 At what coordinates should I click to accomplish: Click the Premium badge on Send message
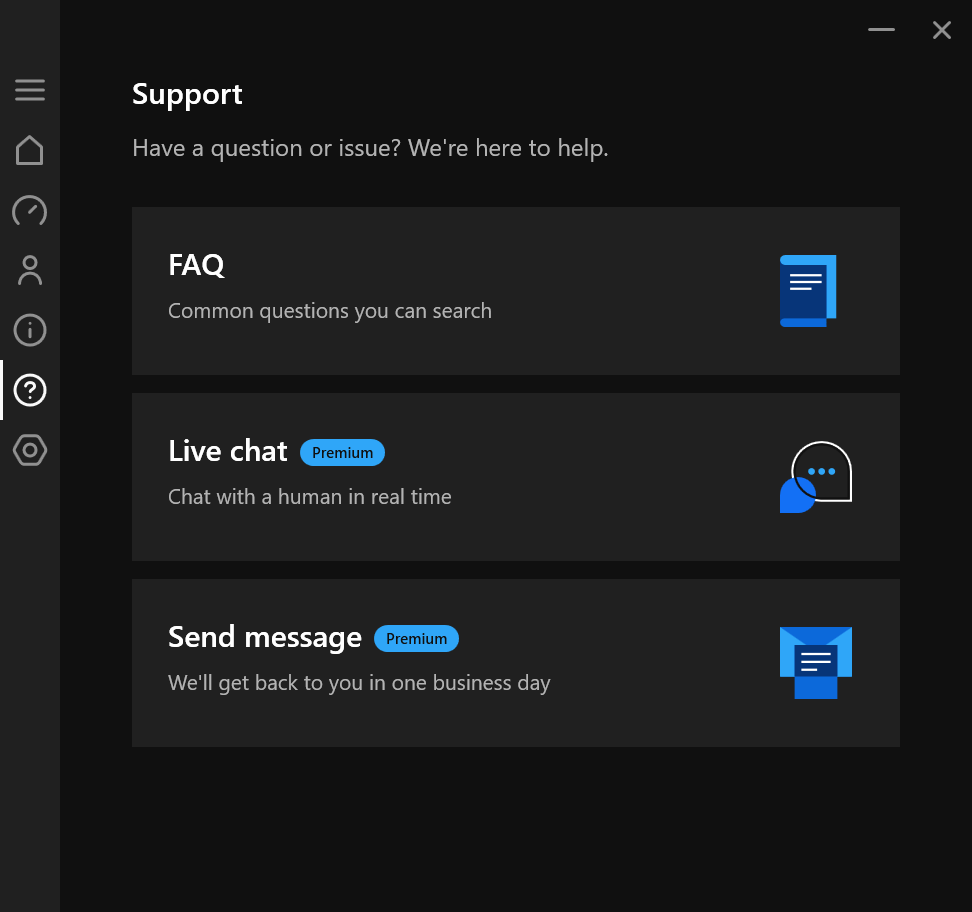pos(416,638)
